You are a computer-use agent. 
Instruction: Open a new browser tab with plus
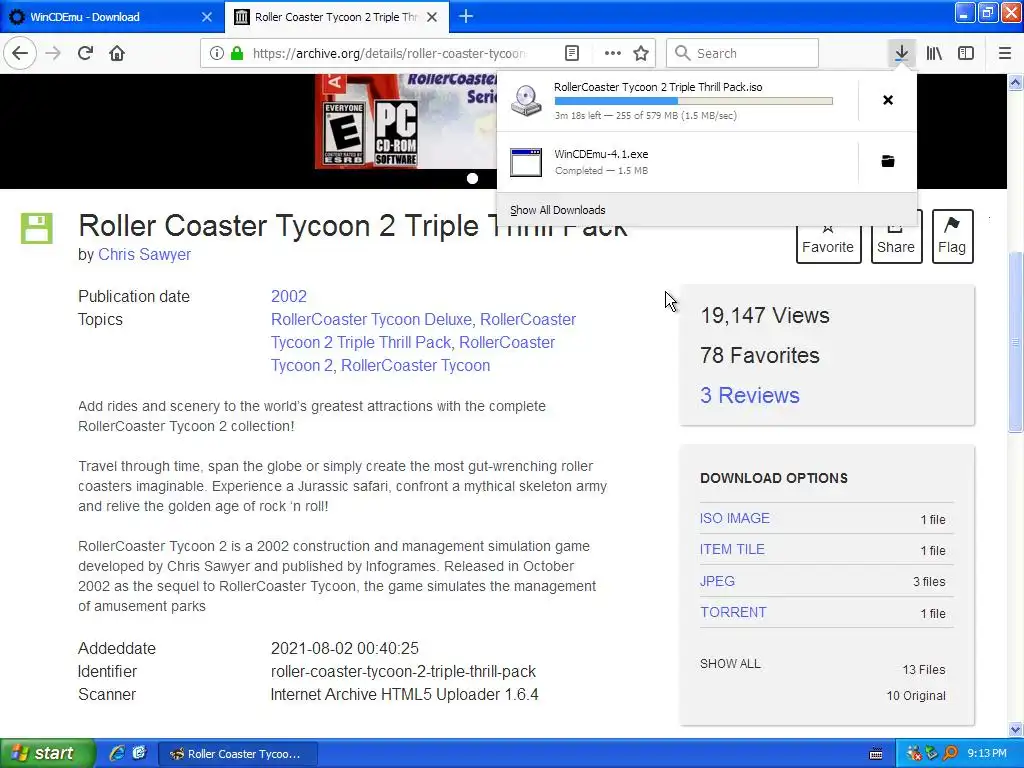(x=466, y=16)
